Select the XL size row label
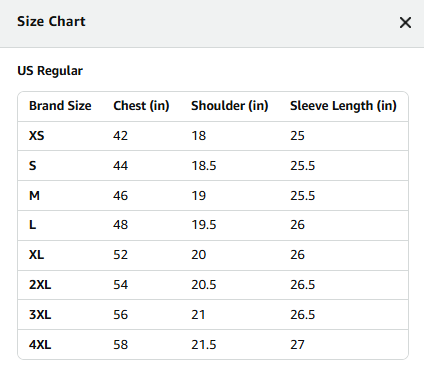 click(x=37, y=255)
